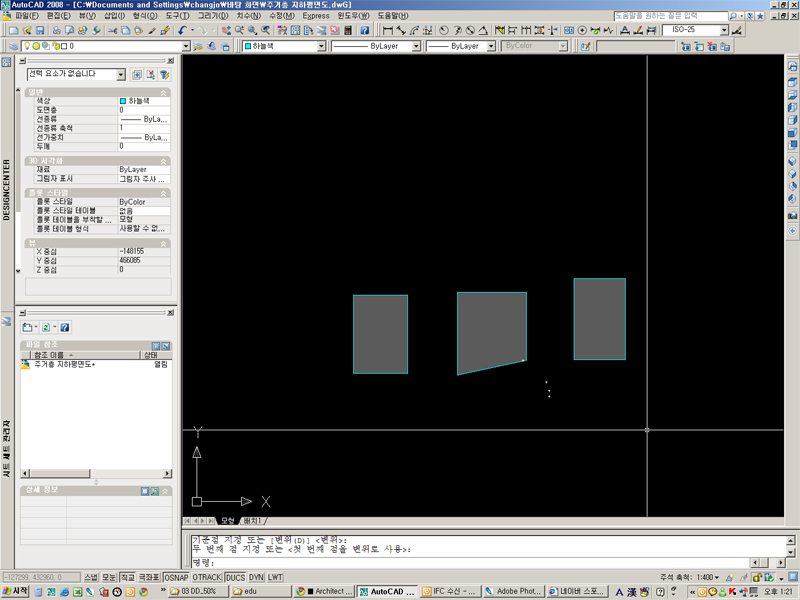Click the Dimension Style icon next to ISO-25
Viewport: 800px width, 600px height.
pyautogui.click(x=737, y=31)
